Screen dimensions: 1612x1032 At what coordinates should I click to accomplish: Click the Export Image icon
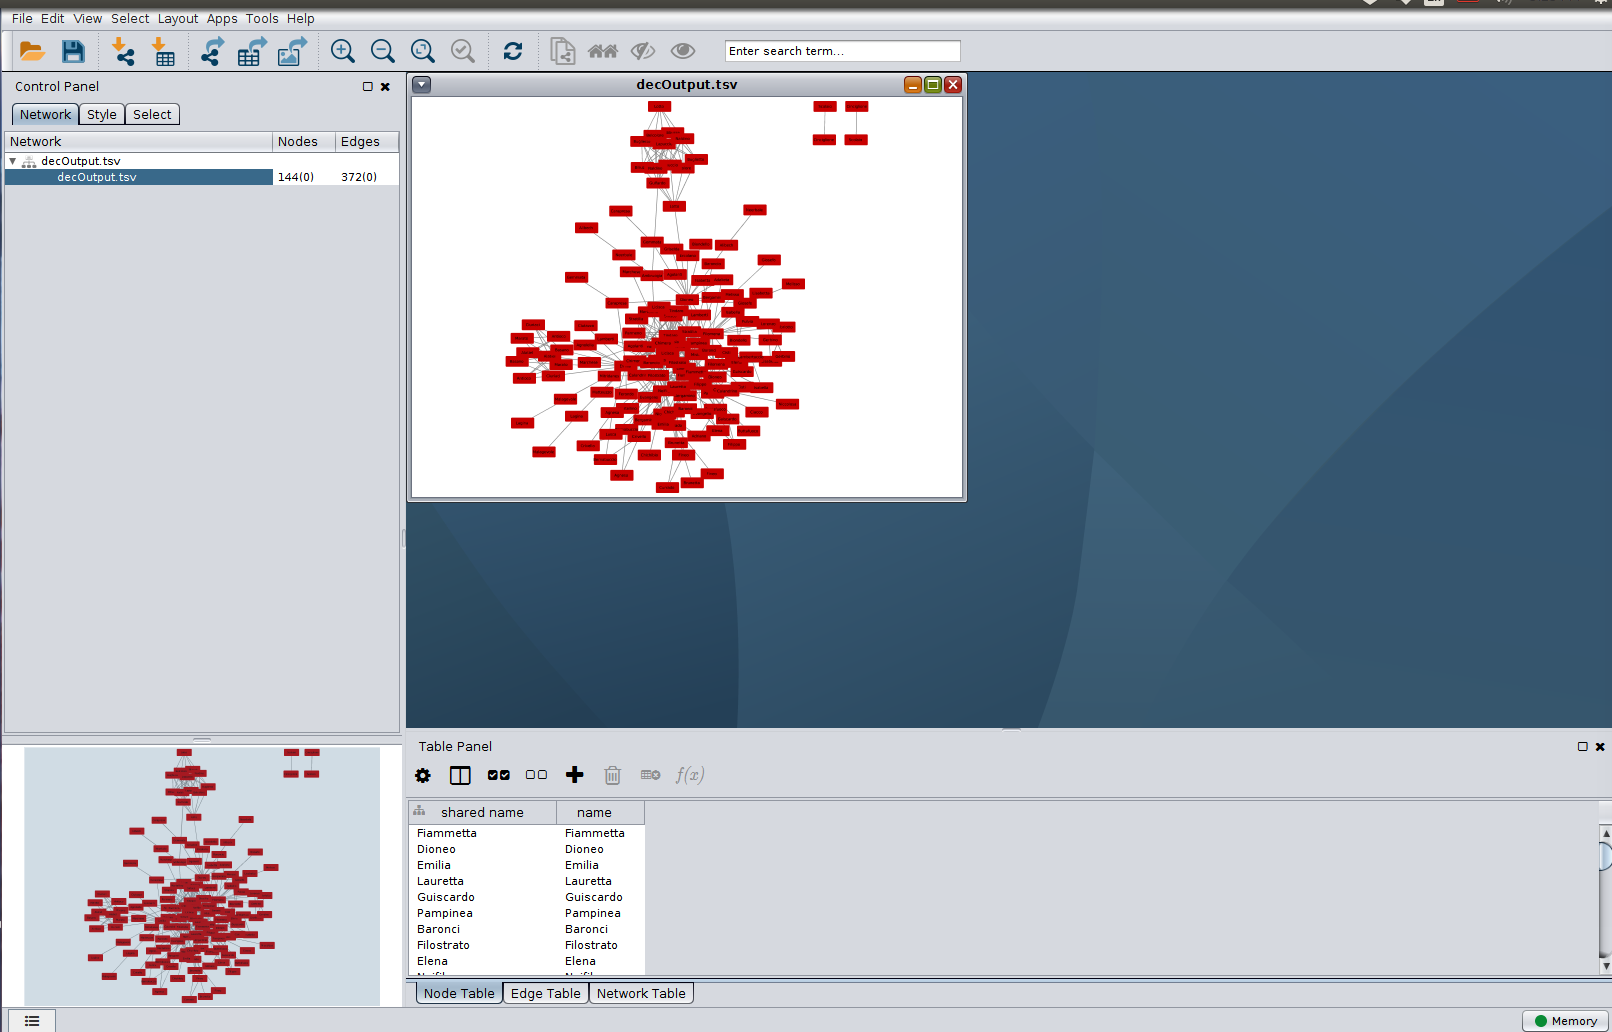click(291, 50)
